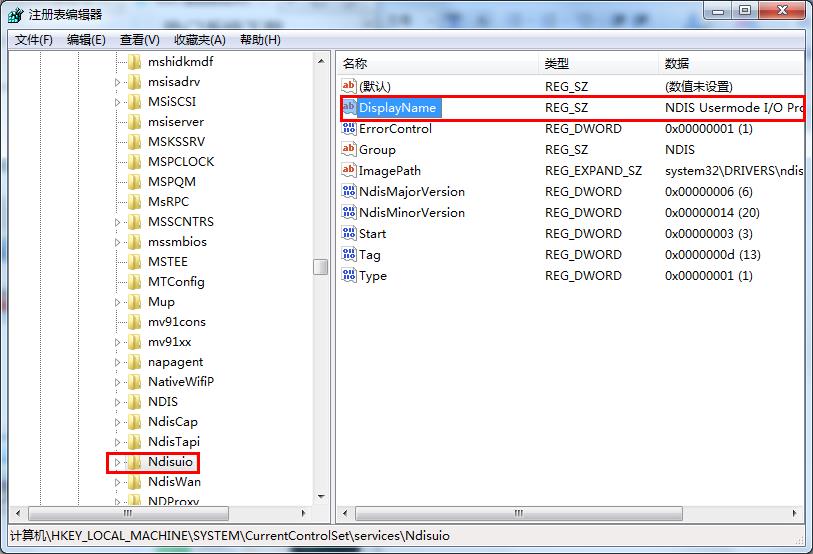Click the tree pane scroll-down arrow
Image resolution: width=813 pixels, height=554 pixels.
(321, 497)
